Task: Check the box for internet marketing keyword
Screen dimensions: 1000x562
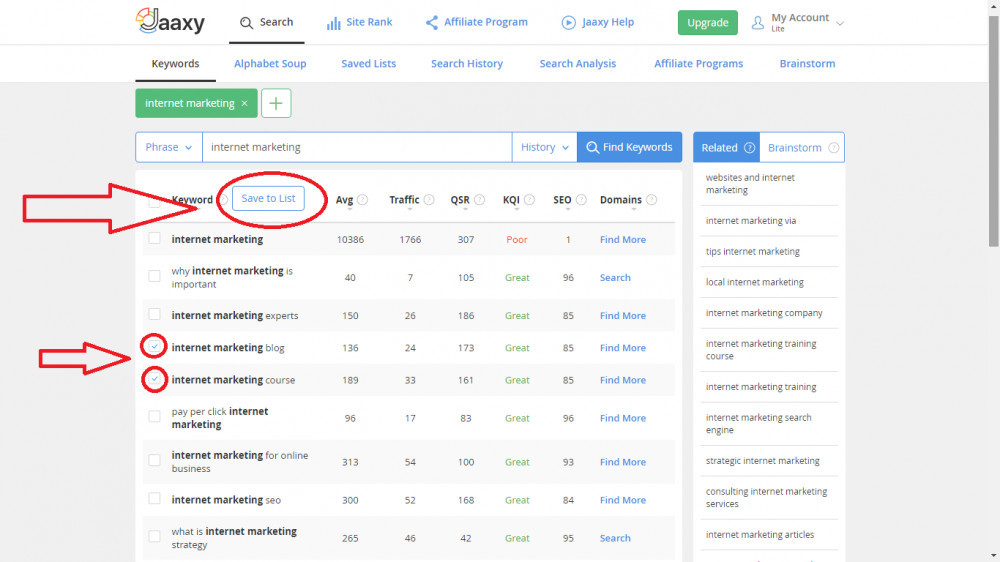Action: tap(154, 239)
